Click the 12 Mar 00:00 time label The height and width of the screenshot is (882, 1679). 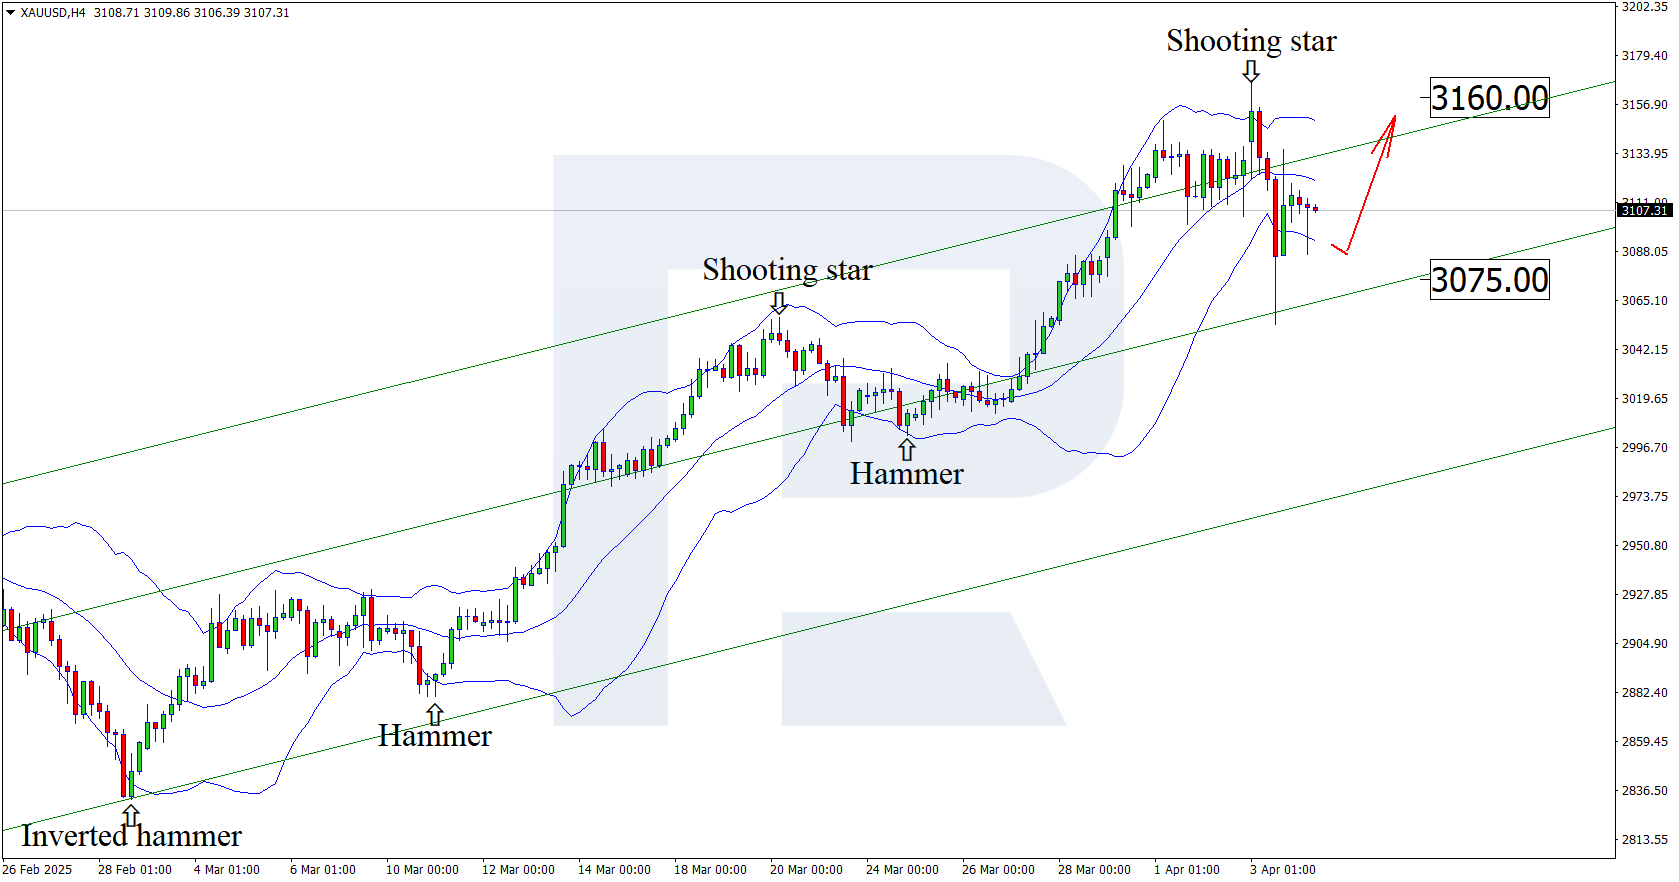519,870
